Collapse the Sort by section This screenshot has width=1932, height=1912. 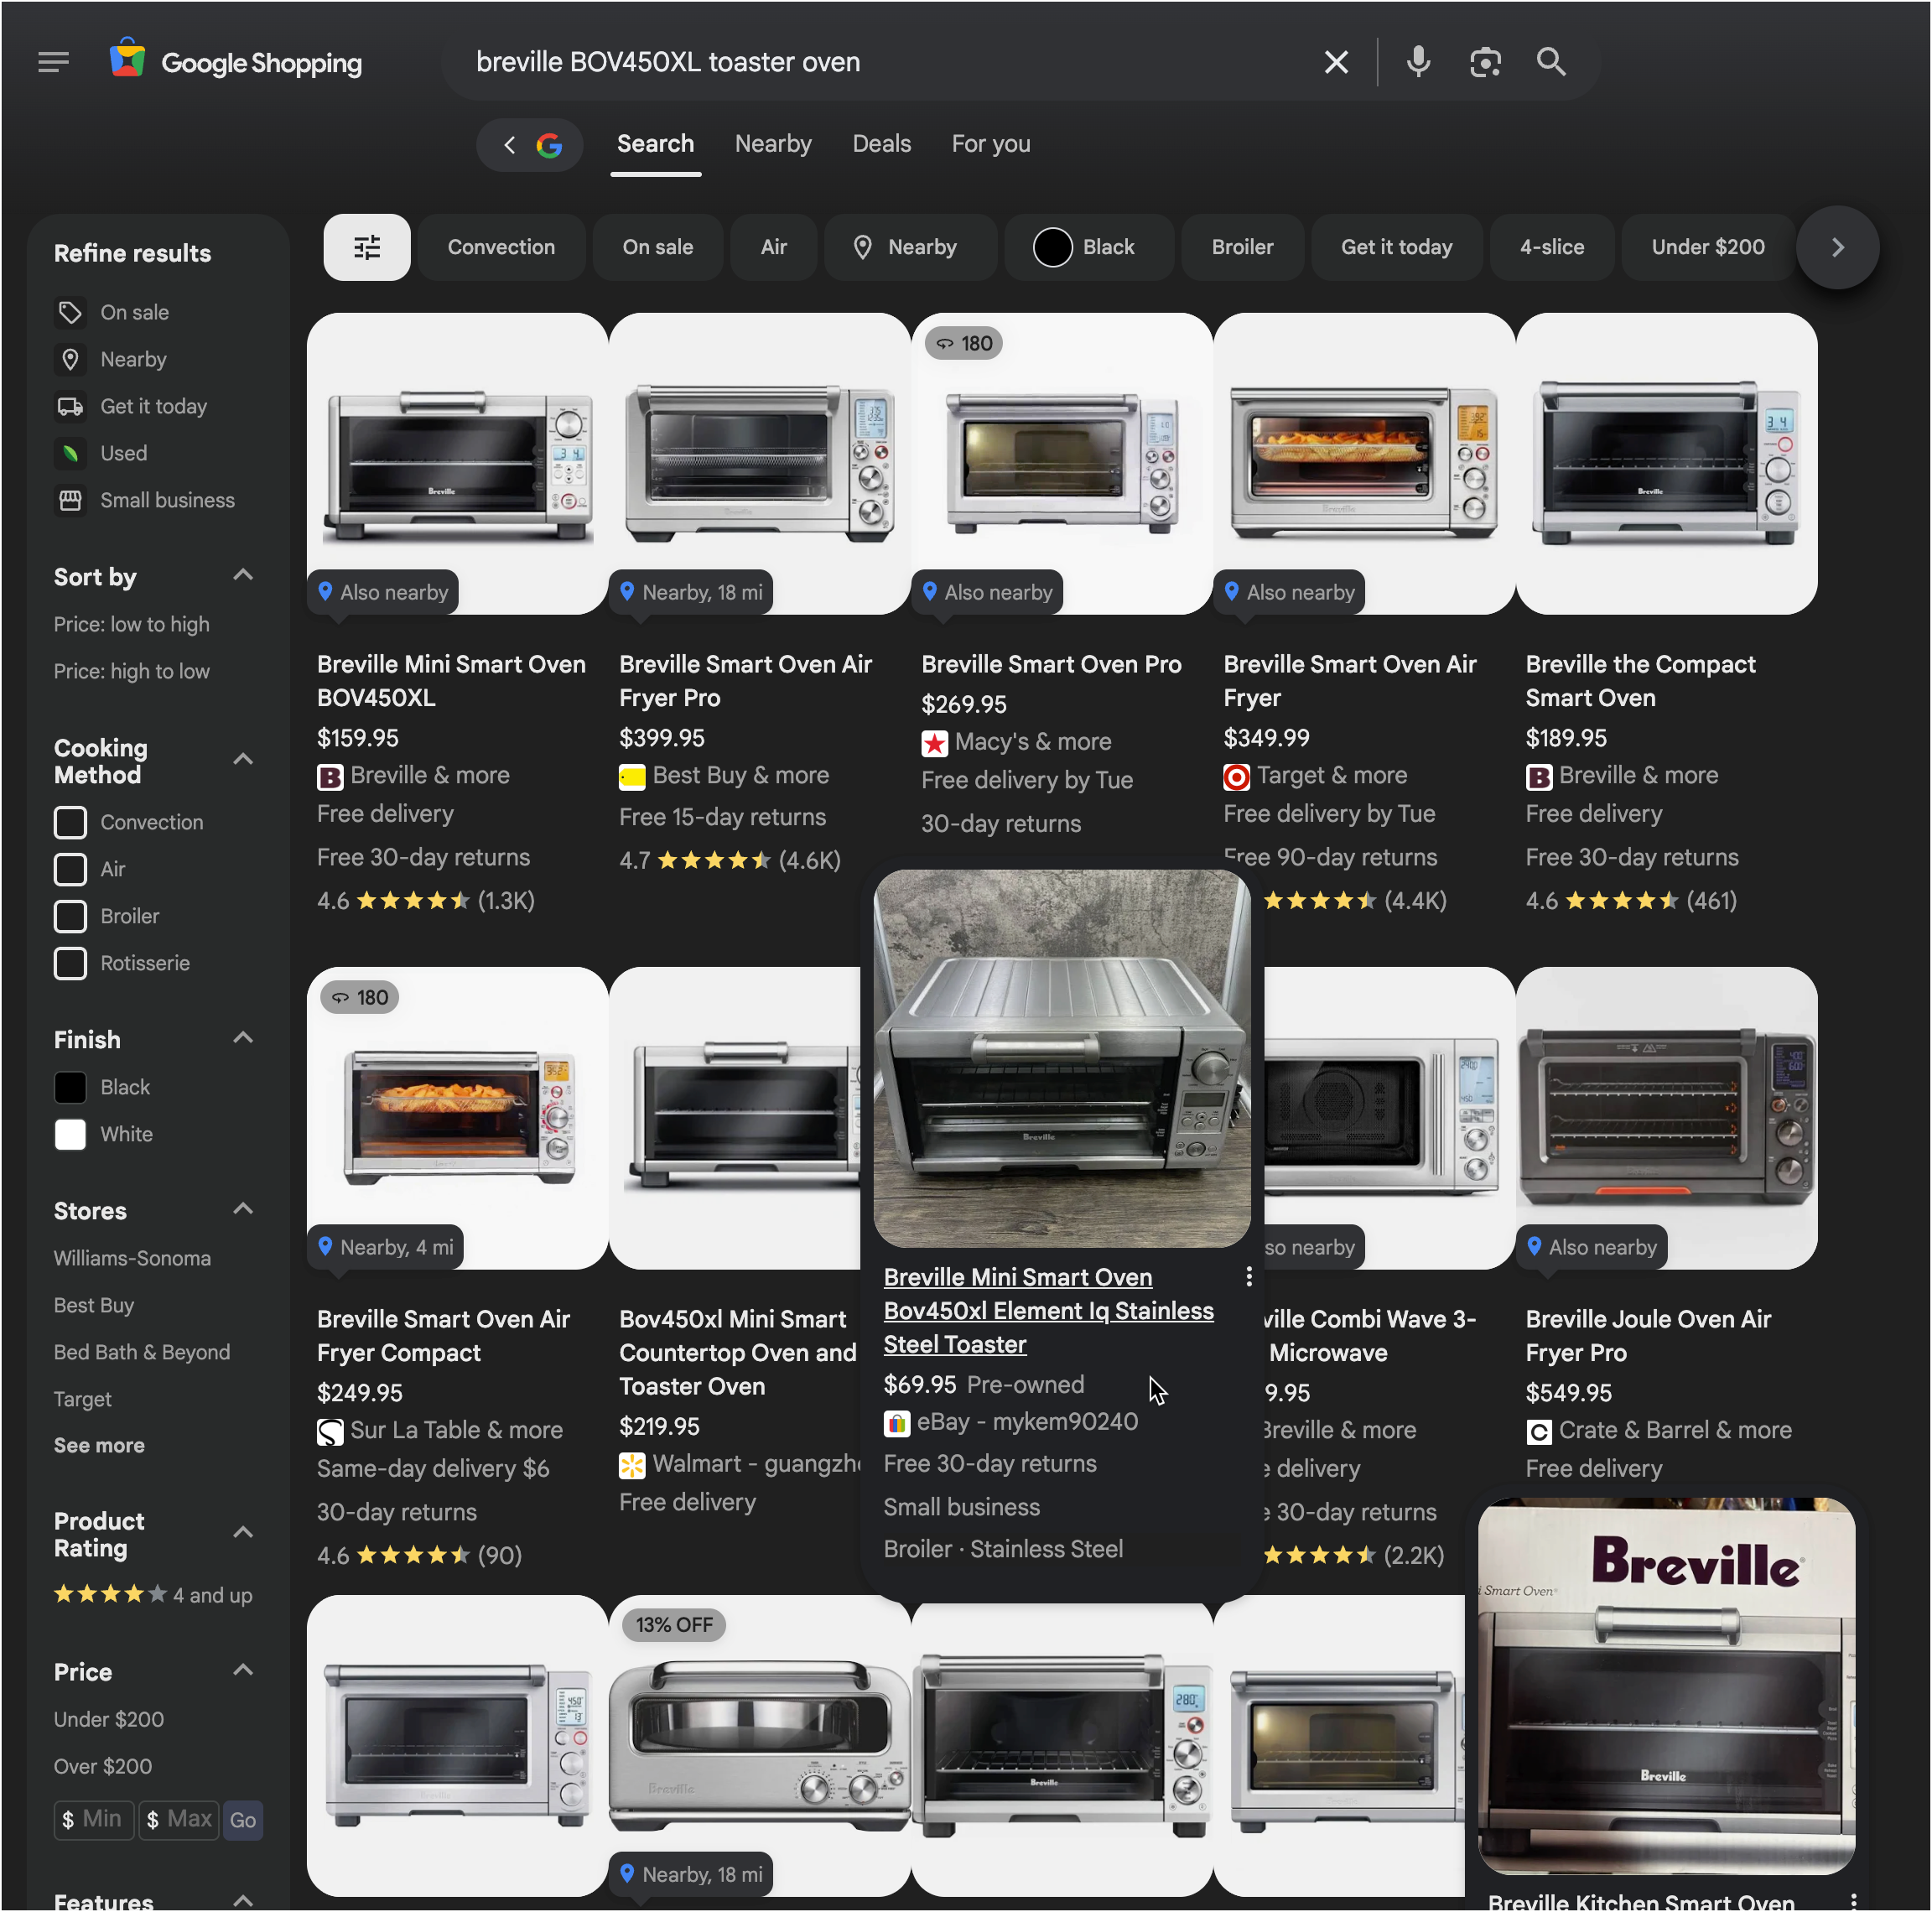pos(243,575)
